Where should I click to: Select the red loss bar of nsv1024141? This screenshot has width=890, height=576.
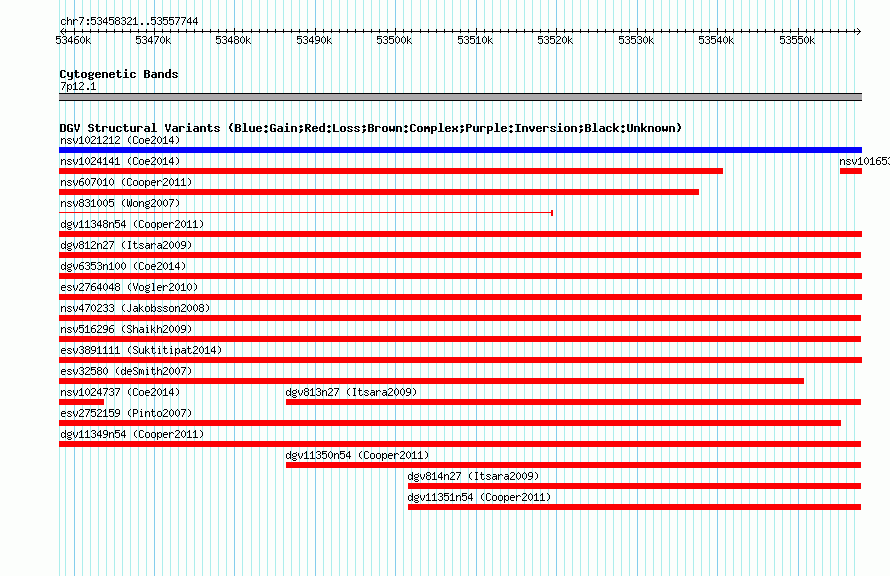point(391,171)
